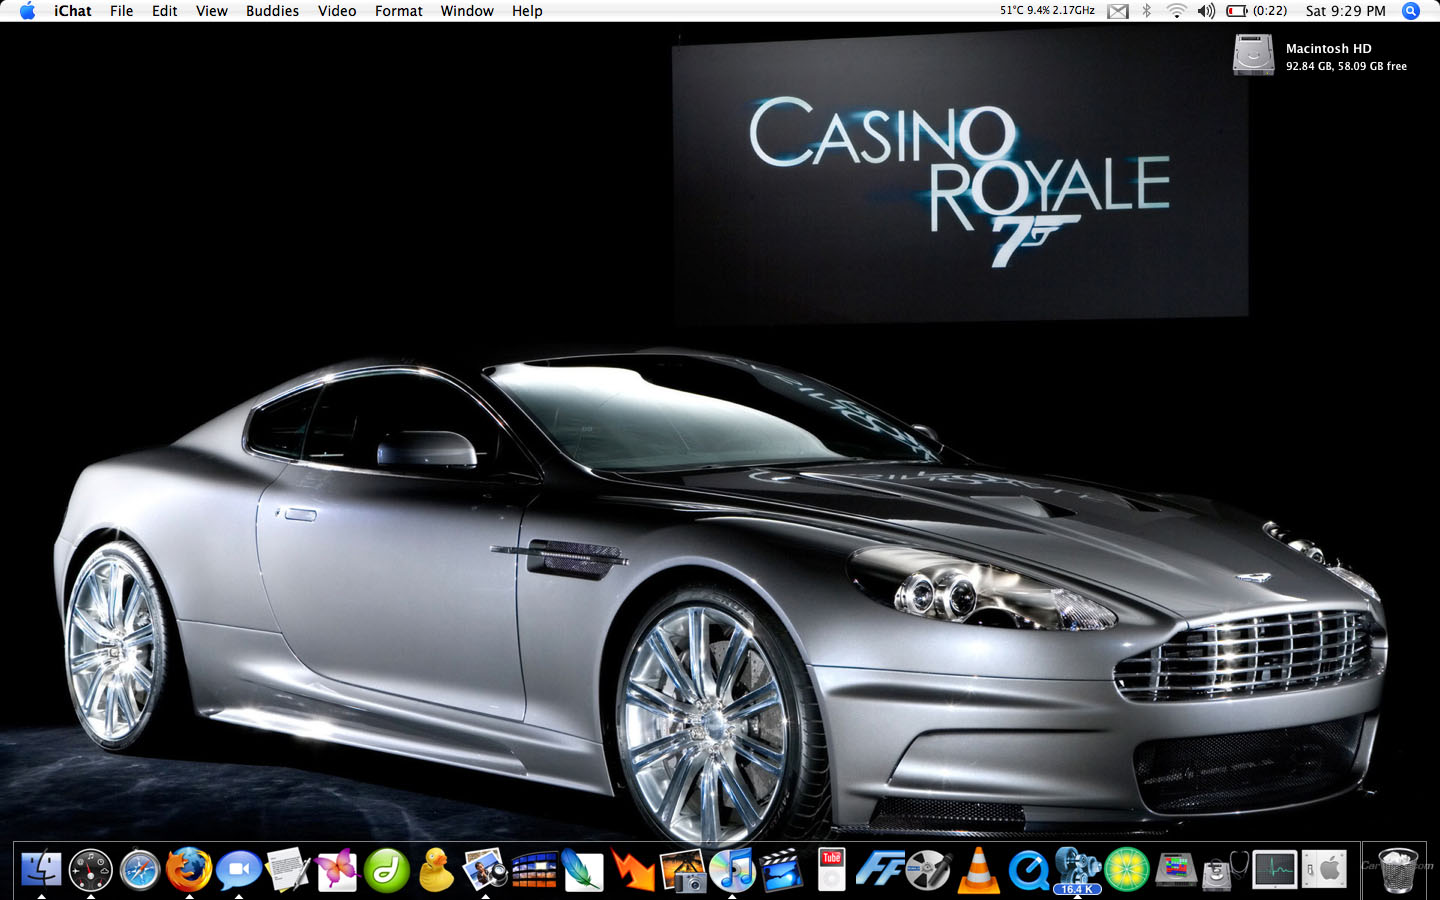Open the Apple menu
This screenshot has height=900, width=1440.
(27, 11)
